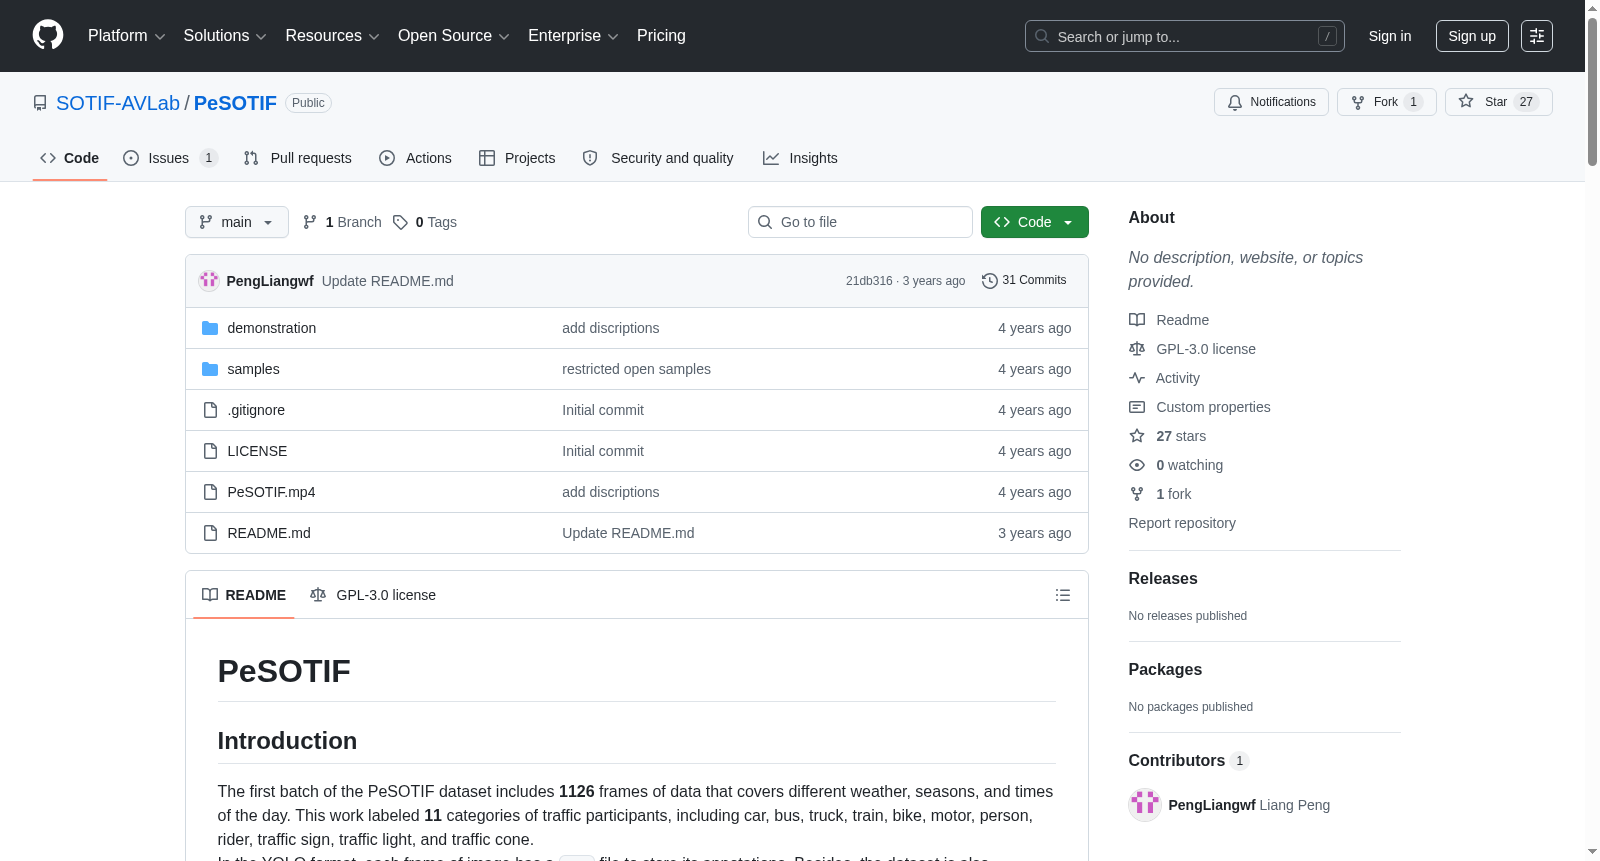Click the Custom properties note icon
Image resolution: width=1600 pixels, height=861 pixels.
pos(1137,407)
